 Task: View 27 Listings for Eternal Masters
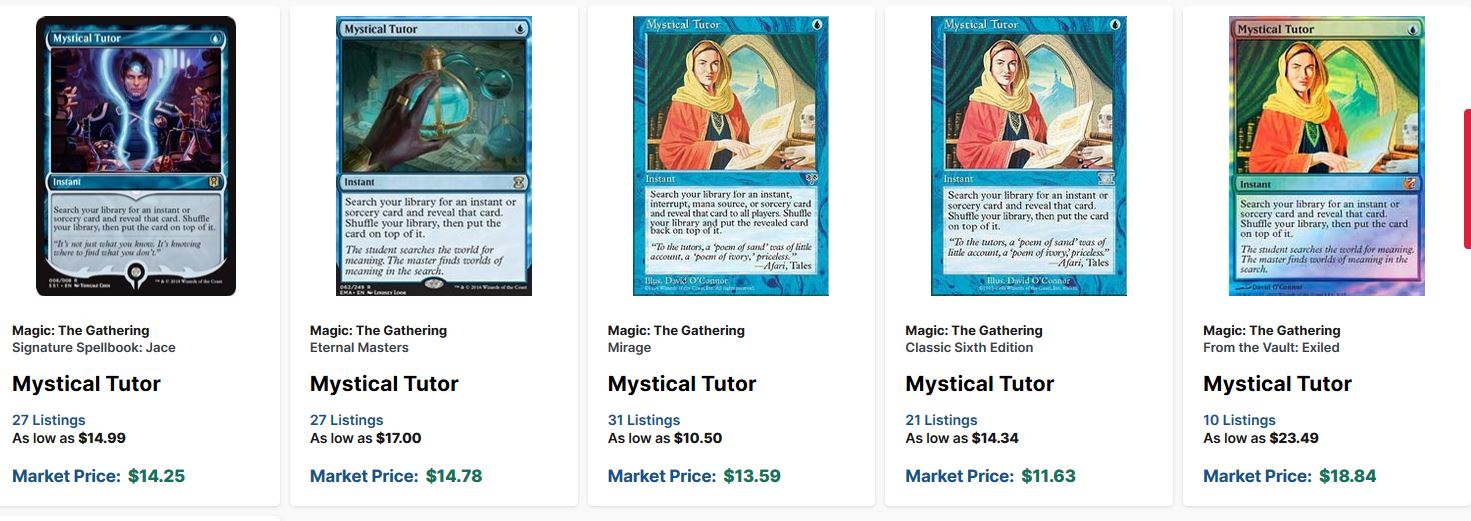point(347,420)
